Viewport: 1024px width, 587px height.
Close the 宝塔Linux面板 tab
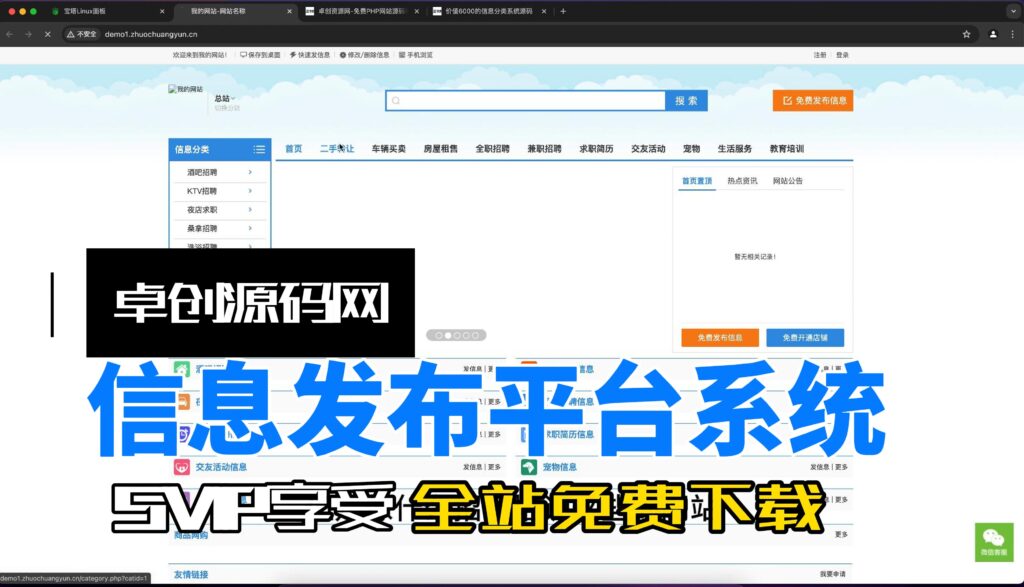click(162, 11)
